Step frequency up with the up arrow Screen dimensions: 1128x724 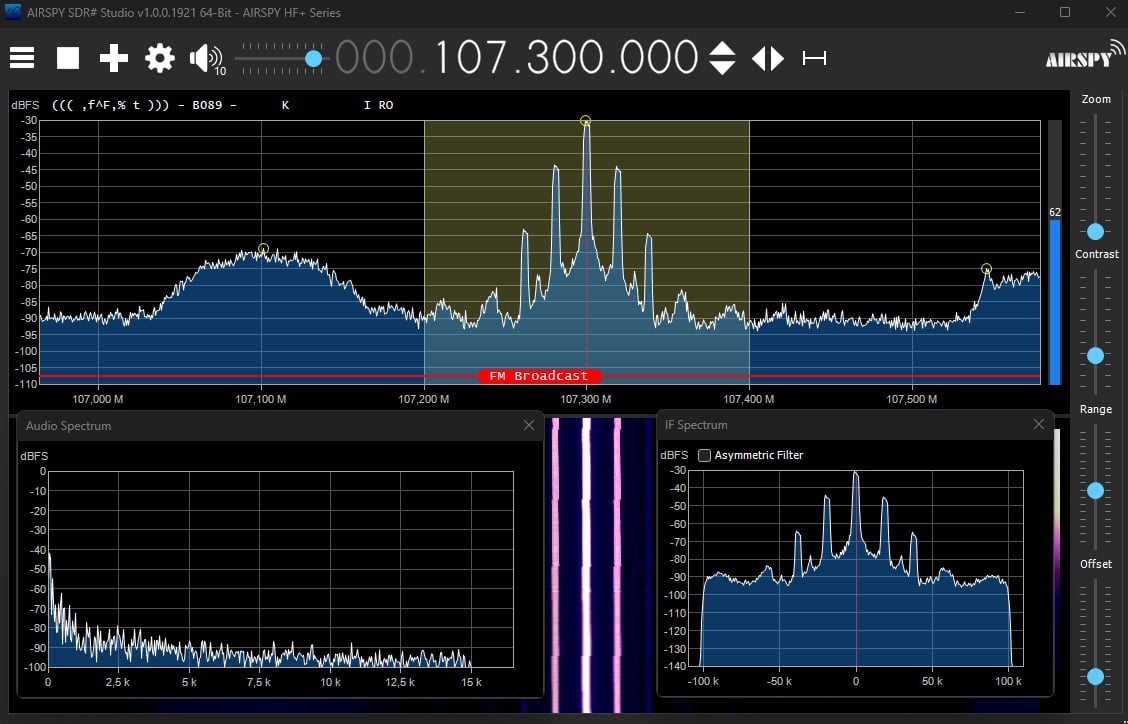point(722,48)
